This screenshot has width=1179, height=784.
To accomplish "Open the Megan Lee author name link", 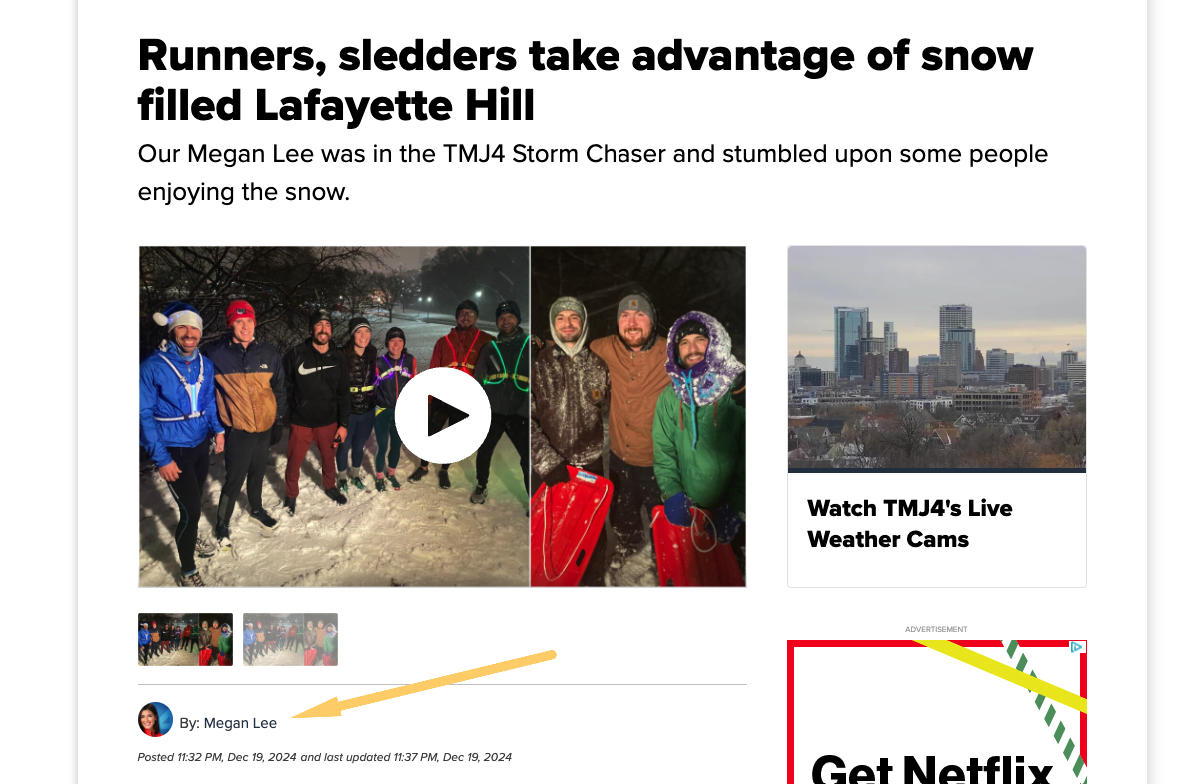I will [240, 723].
